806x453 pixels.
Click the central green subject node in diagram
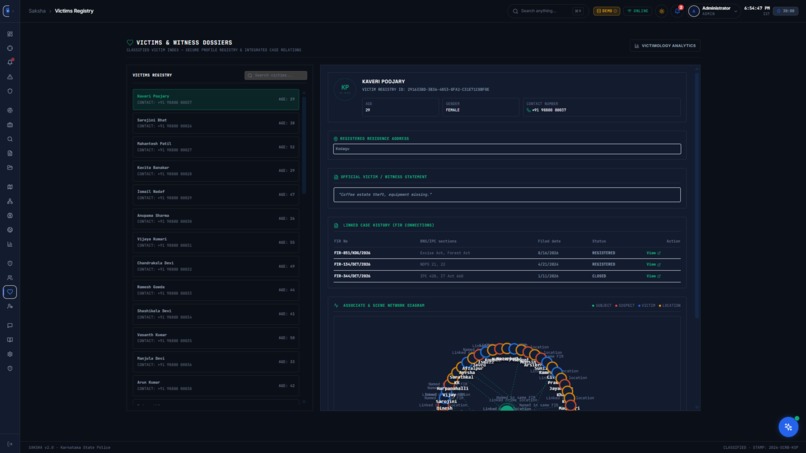click(507, 408)
